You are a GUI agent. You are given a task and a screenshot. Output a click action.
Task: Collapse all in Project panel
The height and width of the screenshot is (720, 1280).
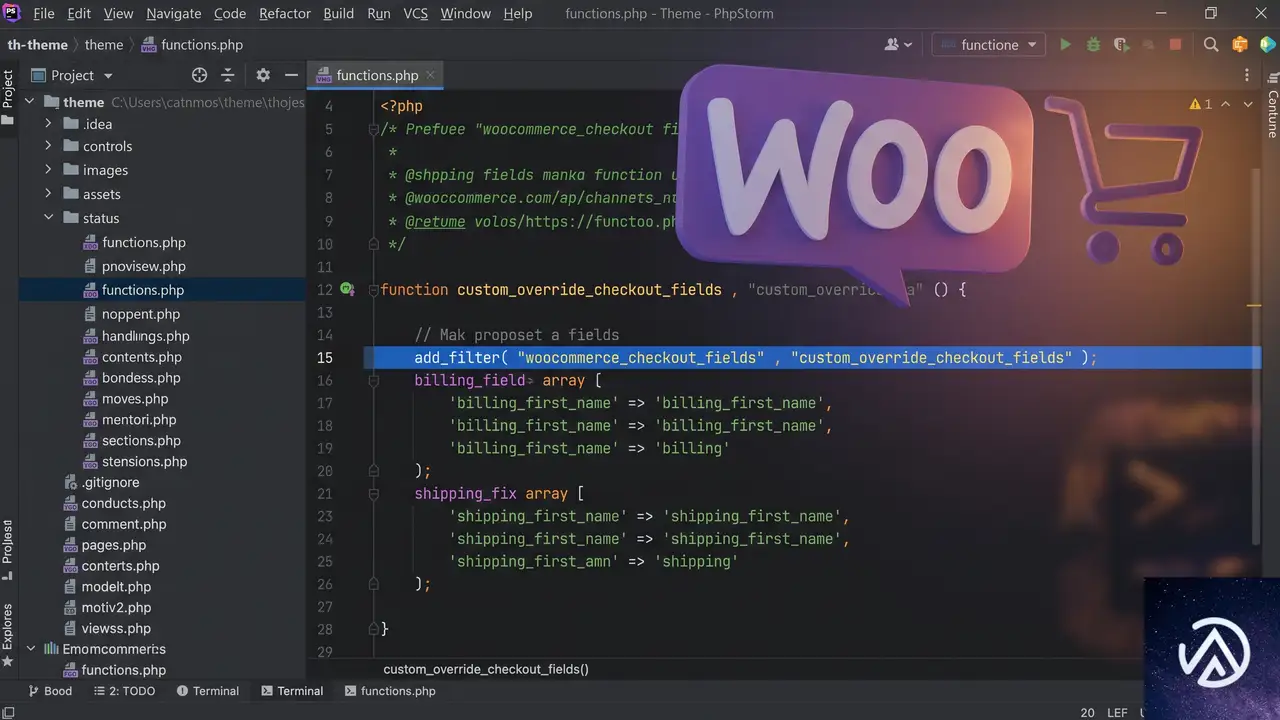click(x=228, y=75)
